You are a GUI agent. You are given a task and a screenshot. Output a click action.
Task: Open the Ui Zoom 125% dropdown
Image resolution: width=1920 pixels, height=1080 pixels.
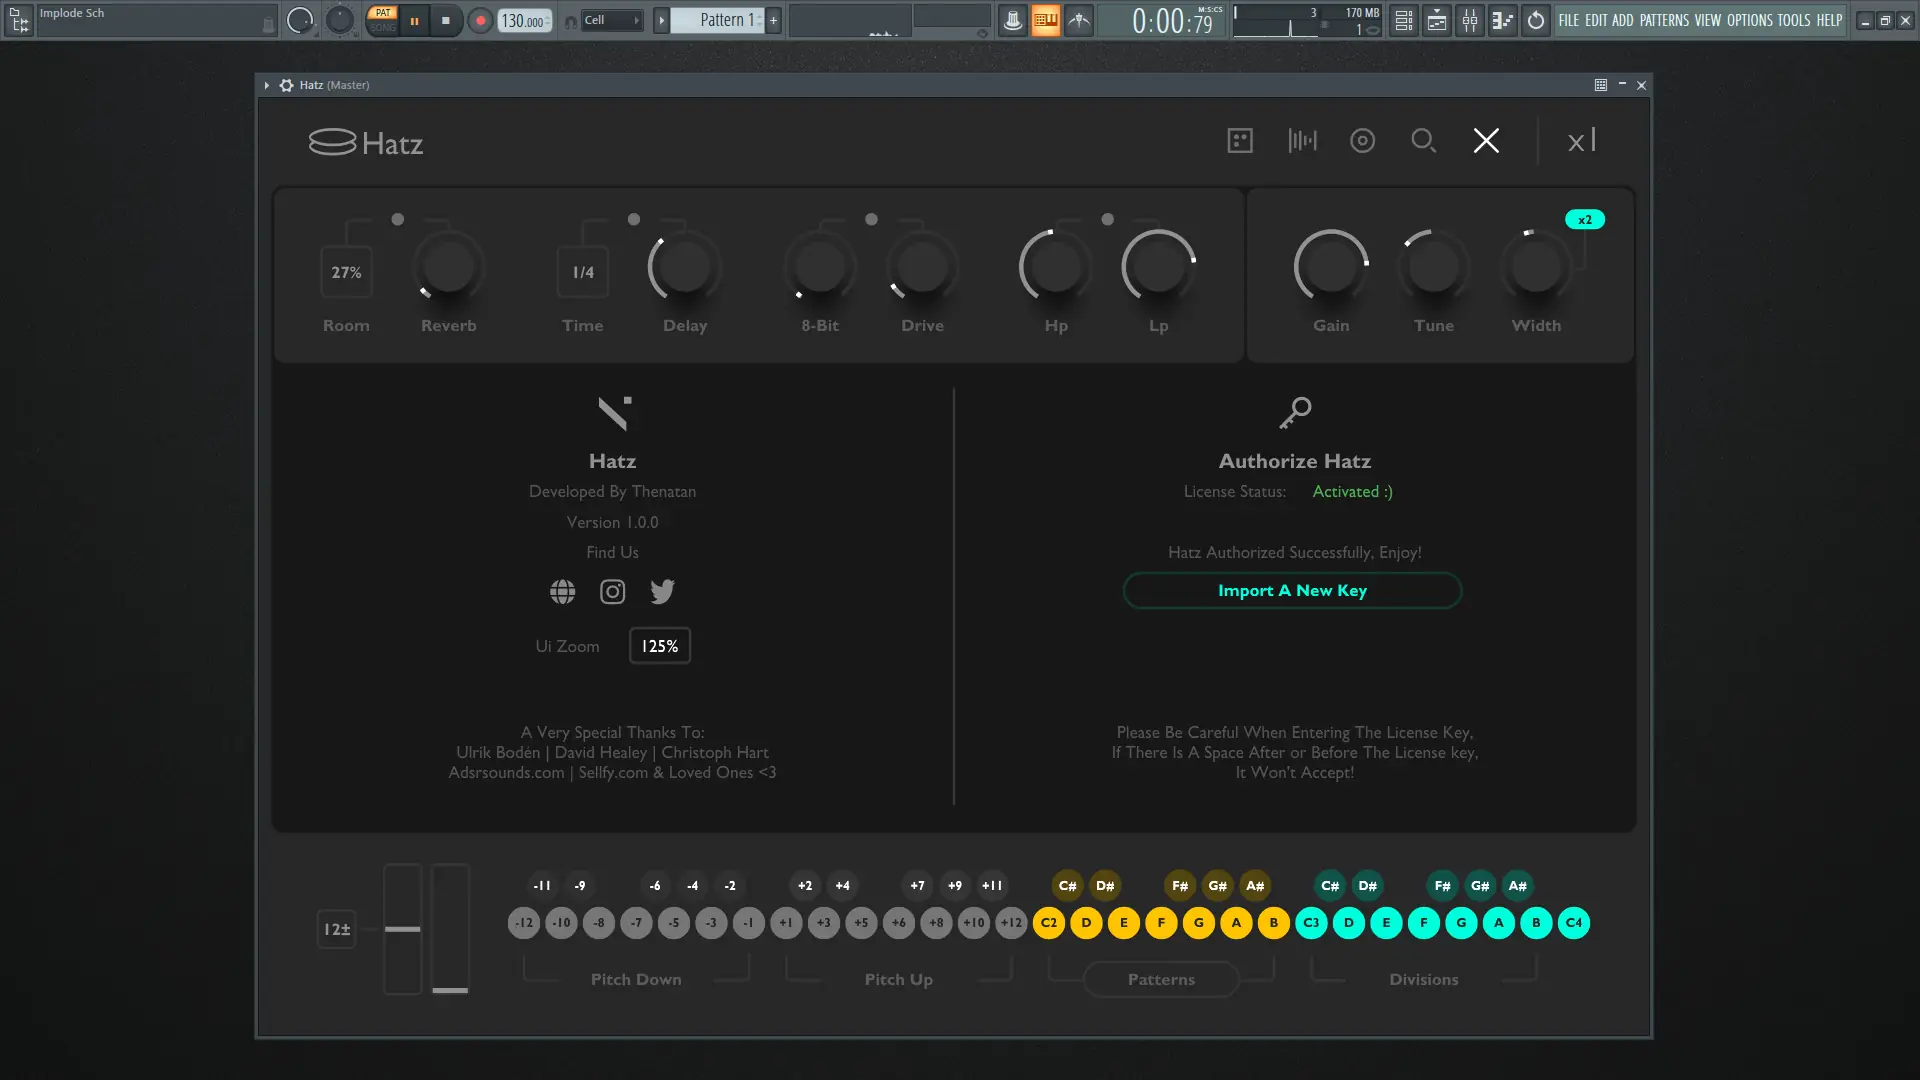(659, 646)
